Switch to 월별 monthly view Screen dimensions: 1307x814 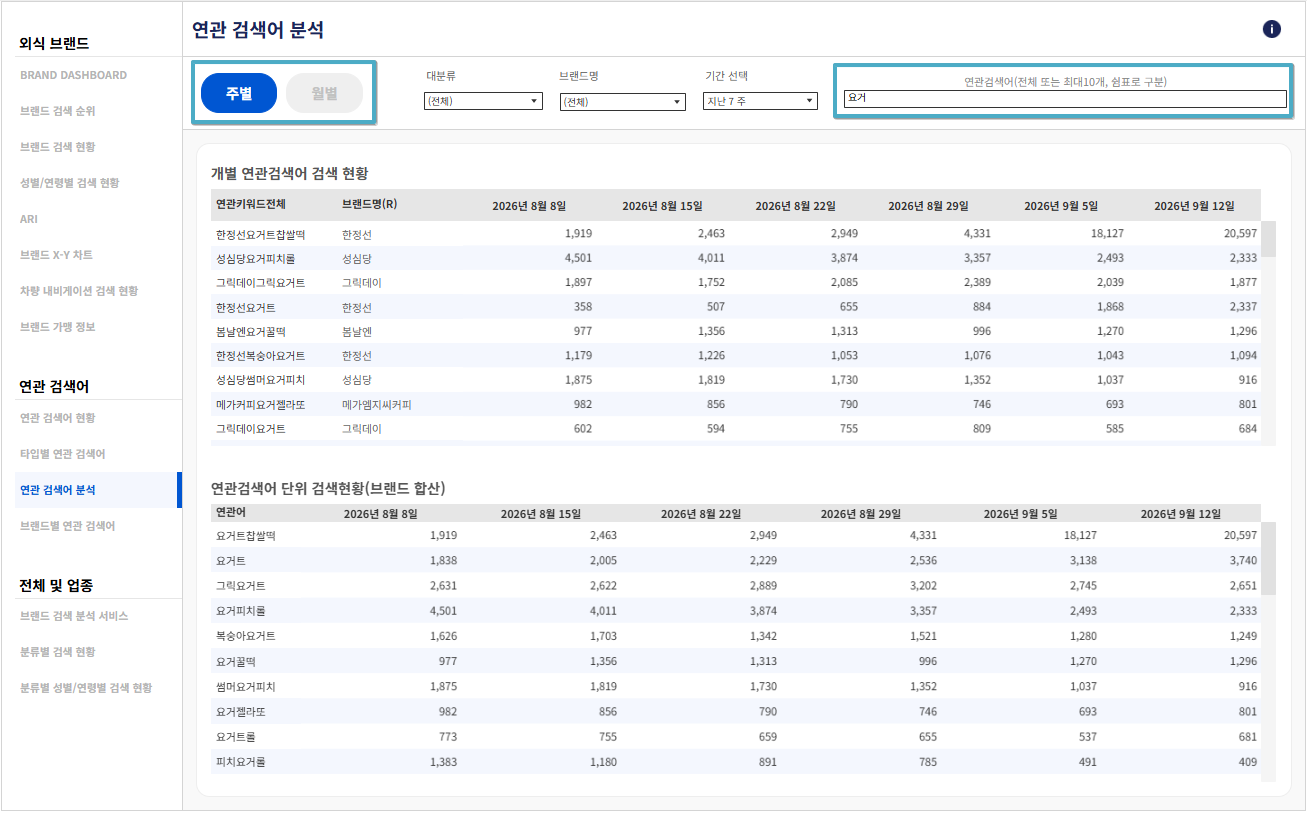(324, 93)
